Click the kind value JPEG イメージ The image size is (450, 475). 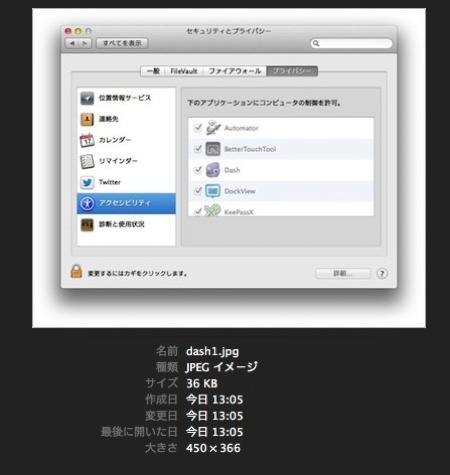(221, 367)
